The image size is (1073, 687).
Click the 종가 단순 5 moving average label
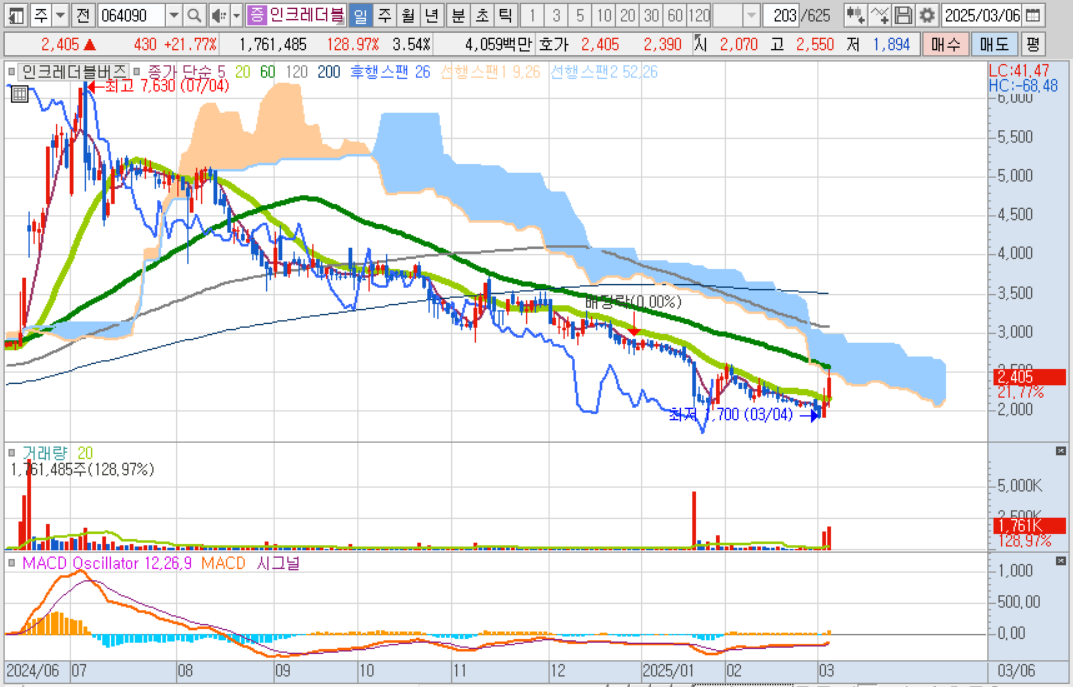(186, 71)
